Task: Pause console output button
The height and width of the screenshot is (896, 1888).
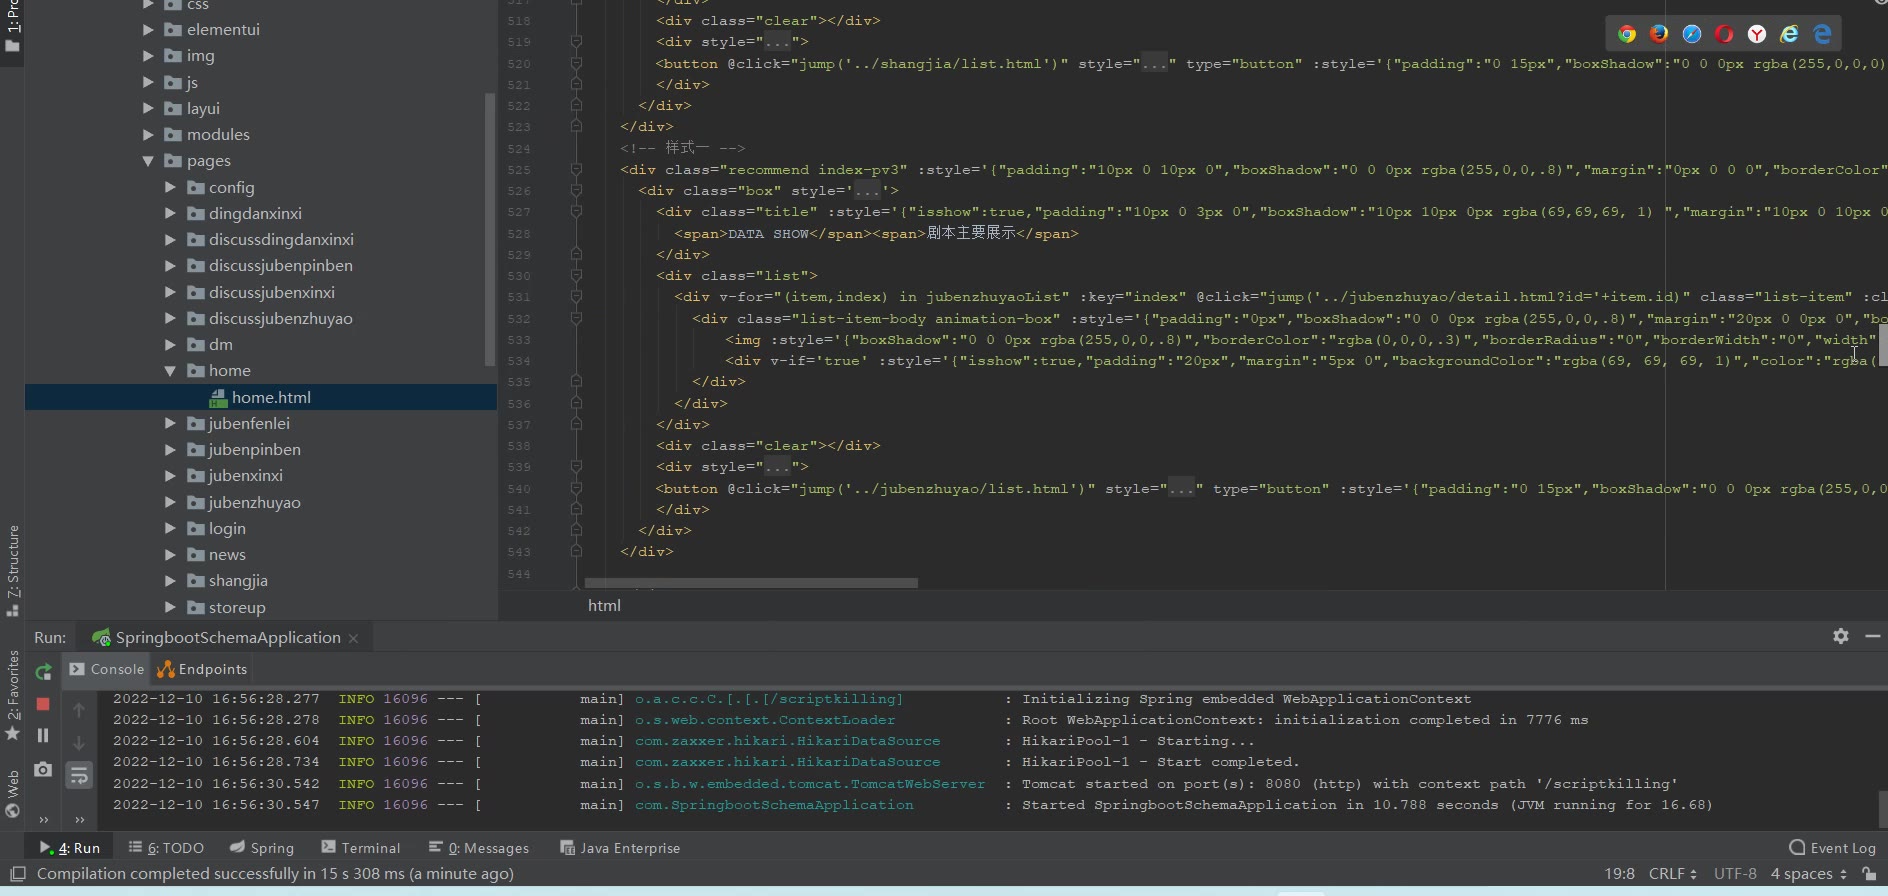Action: pyautogui.click(x=43, y=735)
